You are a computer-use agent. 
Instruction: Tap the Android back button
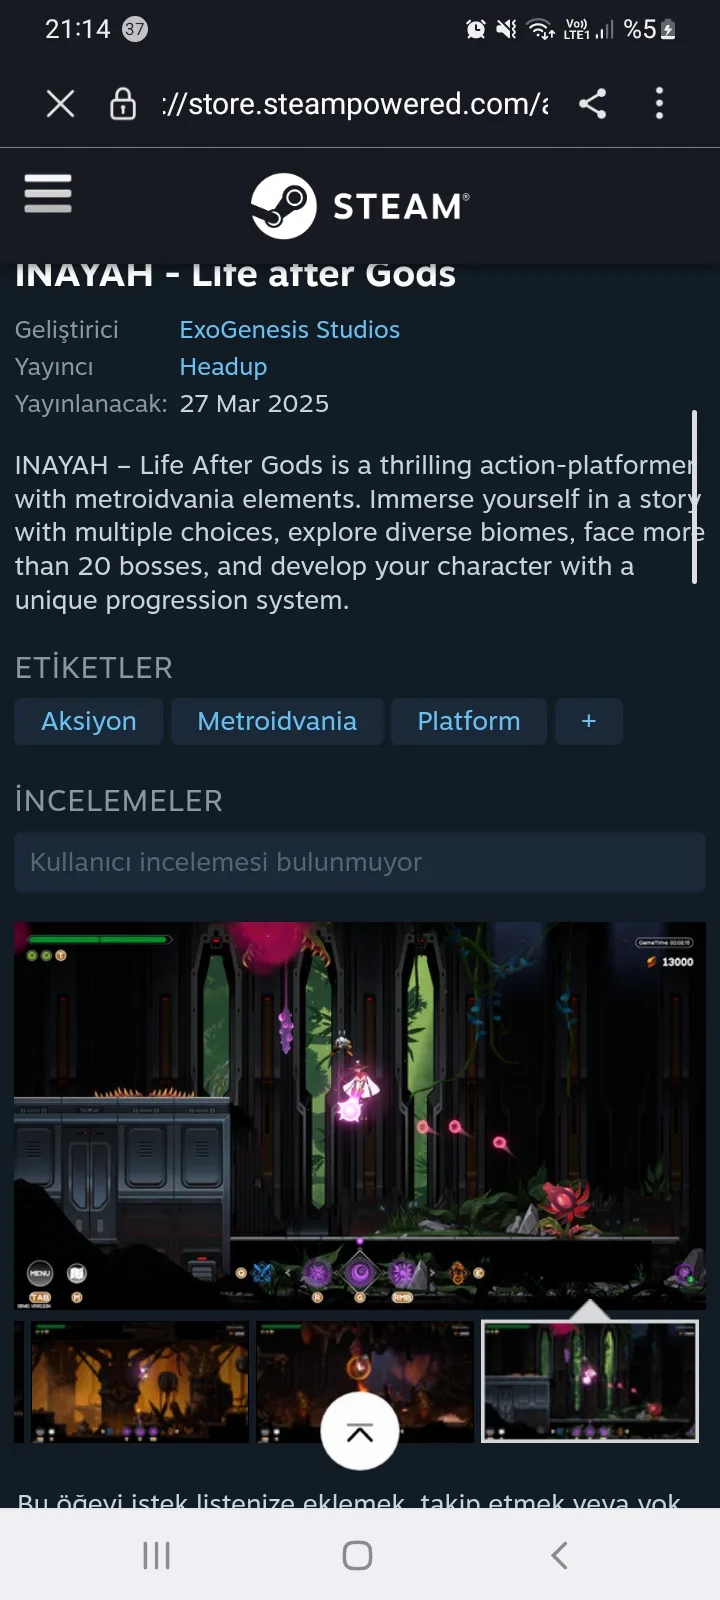point(560,1555)
